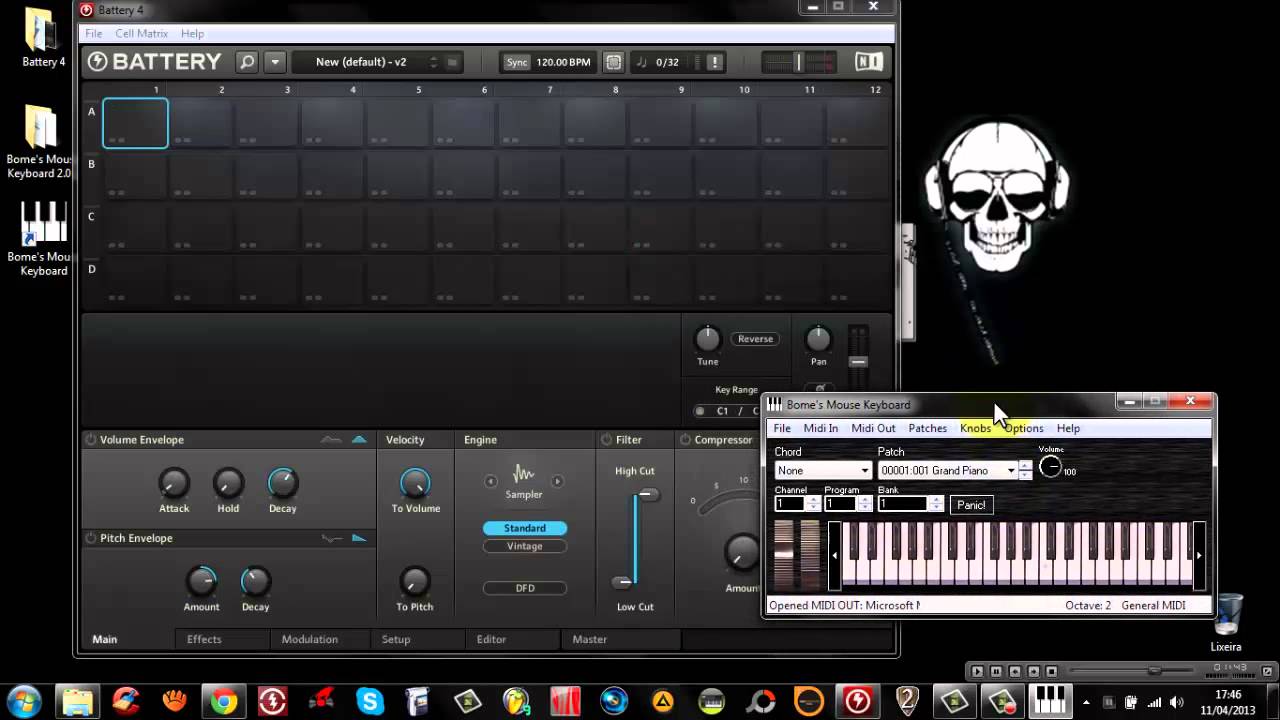Click the To Pitch velocity knob
The image size is (1280, 720).
[x=415, y=581]
